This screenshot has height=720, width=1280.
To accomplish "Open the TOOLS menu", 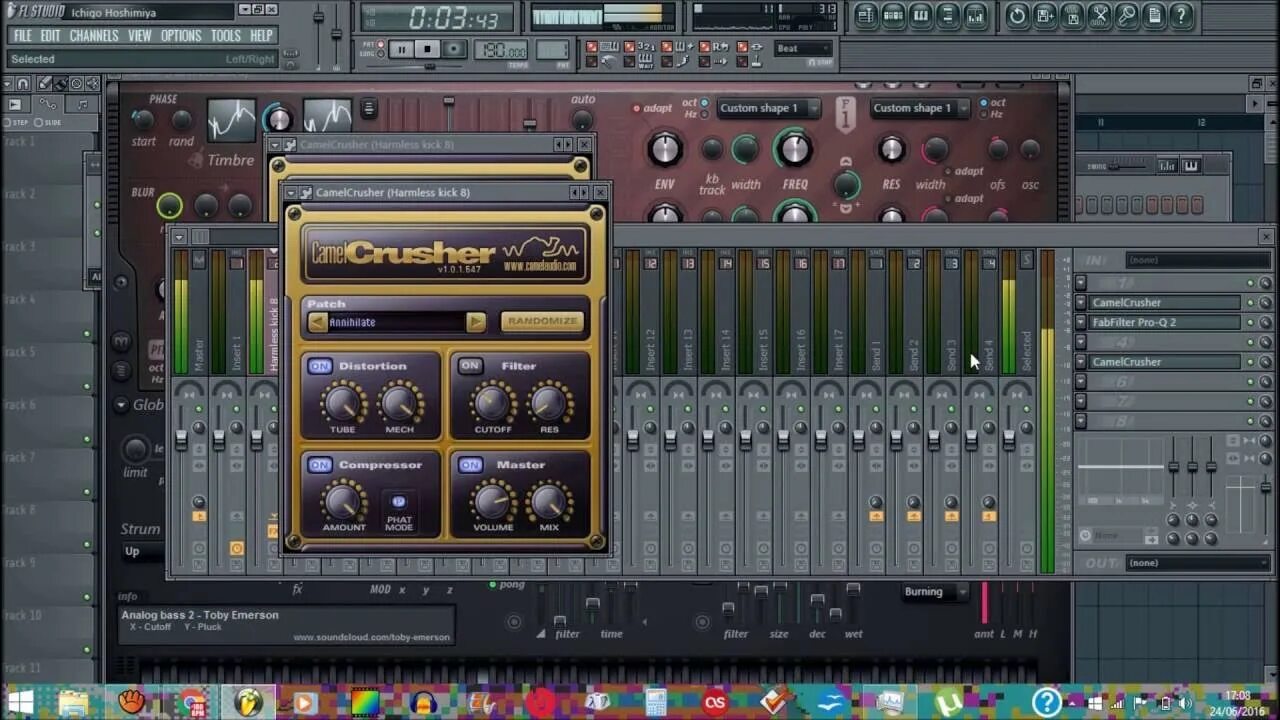I will (x=226, y=36).
